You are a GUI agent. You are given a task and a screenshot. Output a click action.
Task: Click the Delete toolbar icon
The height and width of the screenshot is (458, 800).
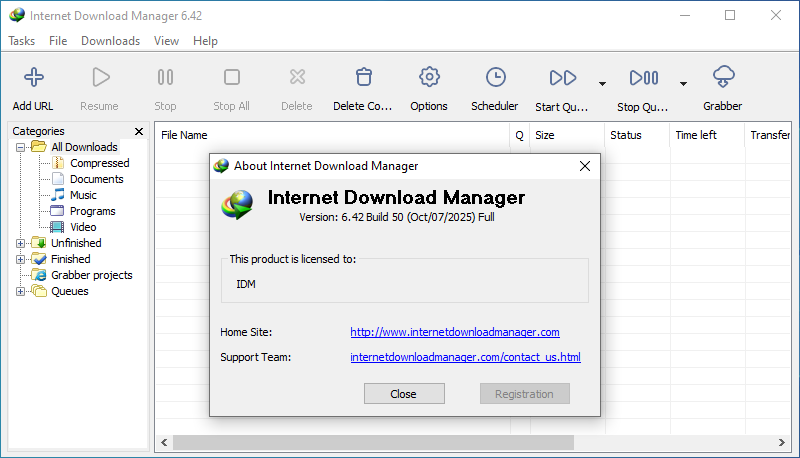297,78
